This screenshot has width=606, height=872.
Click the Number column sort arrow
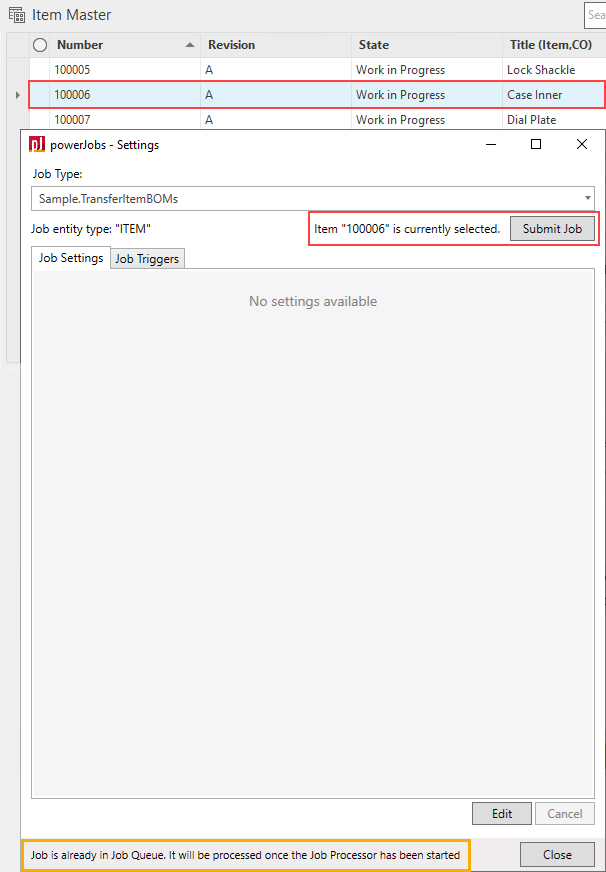[190, 45]
